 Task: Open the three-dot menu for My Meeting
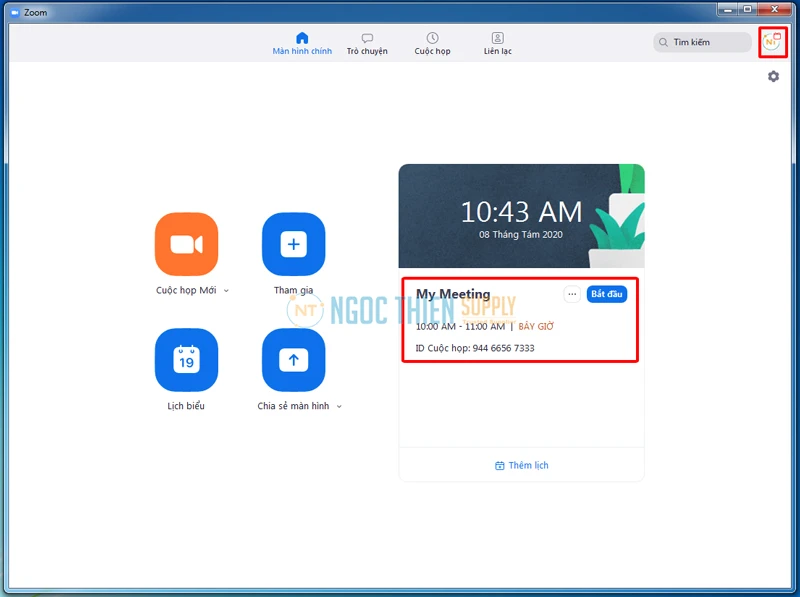pyautogui.click(x=572, y=294)
